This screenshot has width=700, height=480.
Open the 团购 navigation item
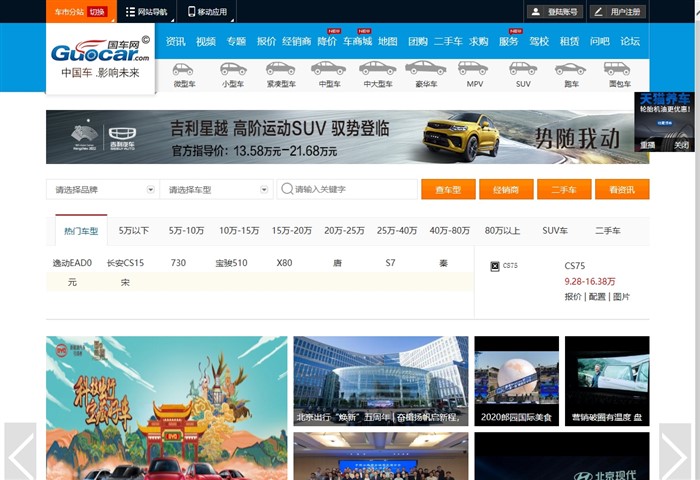(x=418, y=42)
